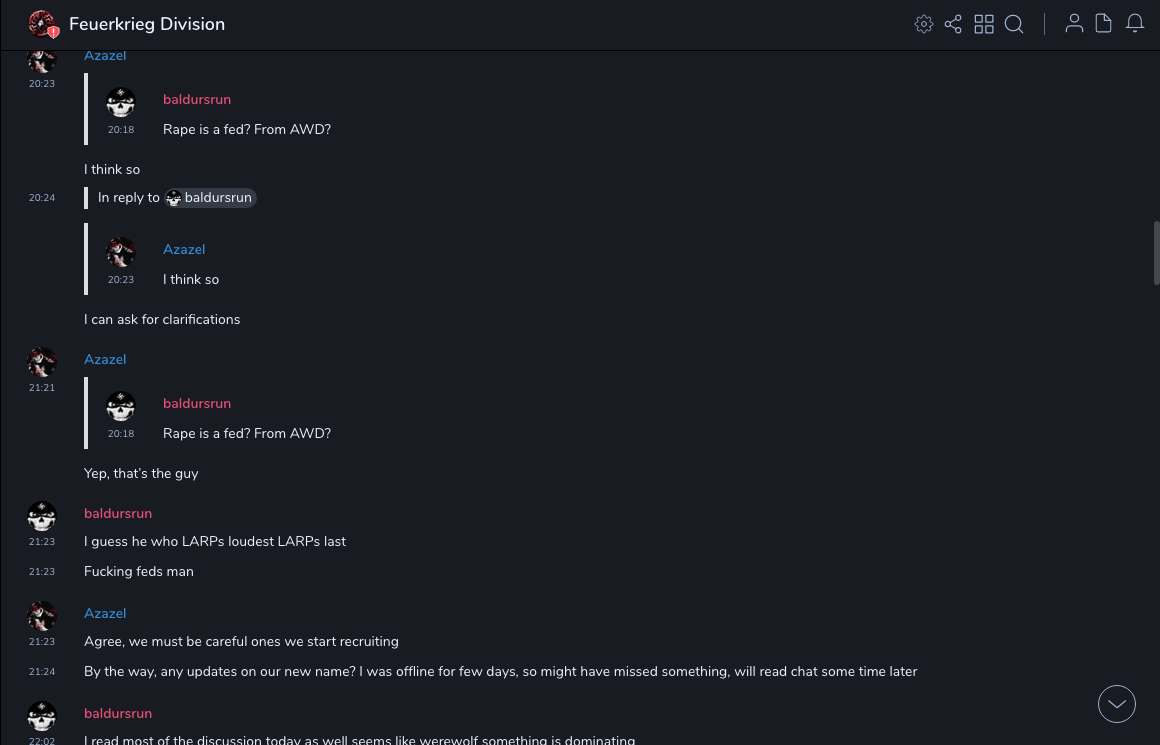Click Azazel's avatar beside 21:21 message

tap(42, 362)
